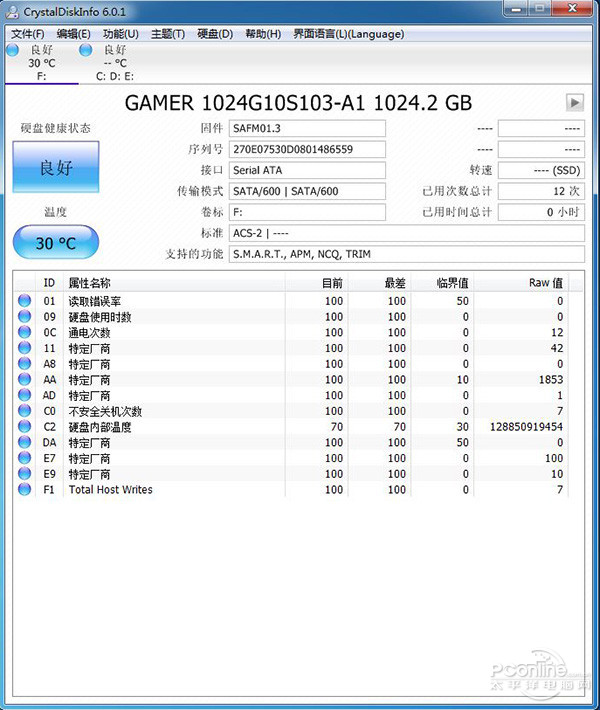600x710 pixels.
Task: Click the ACS-2 standard field
Action: 407,233
